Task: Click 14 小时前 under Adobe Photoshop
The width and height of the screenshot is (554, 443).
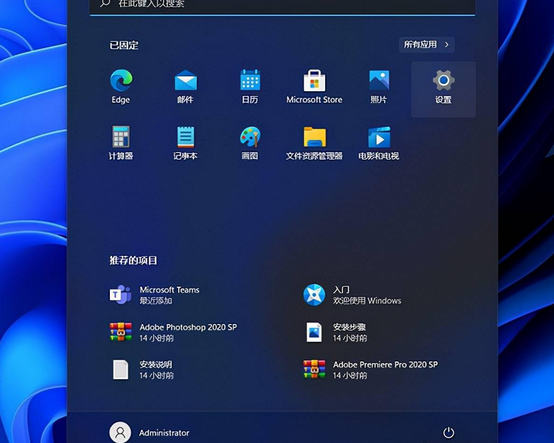Action: 157,338
